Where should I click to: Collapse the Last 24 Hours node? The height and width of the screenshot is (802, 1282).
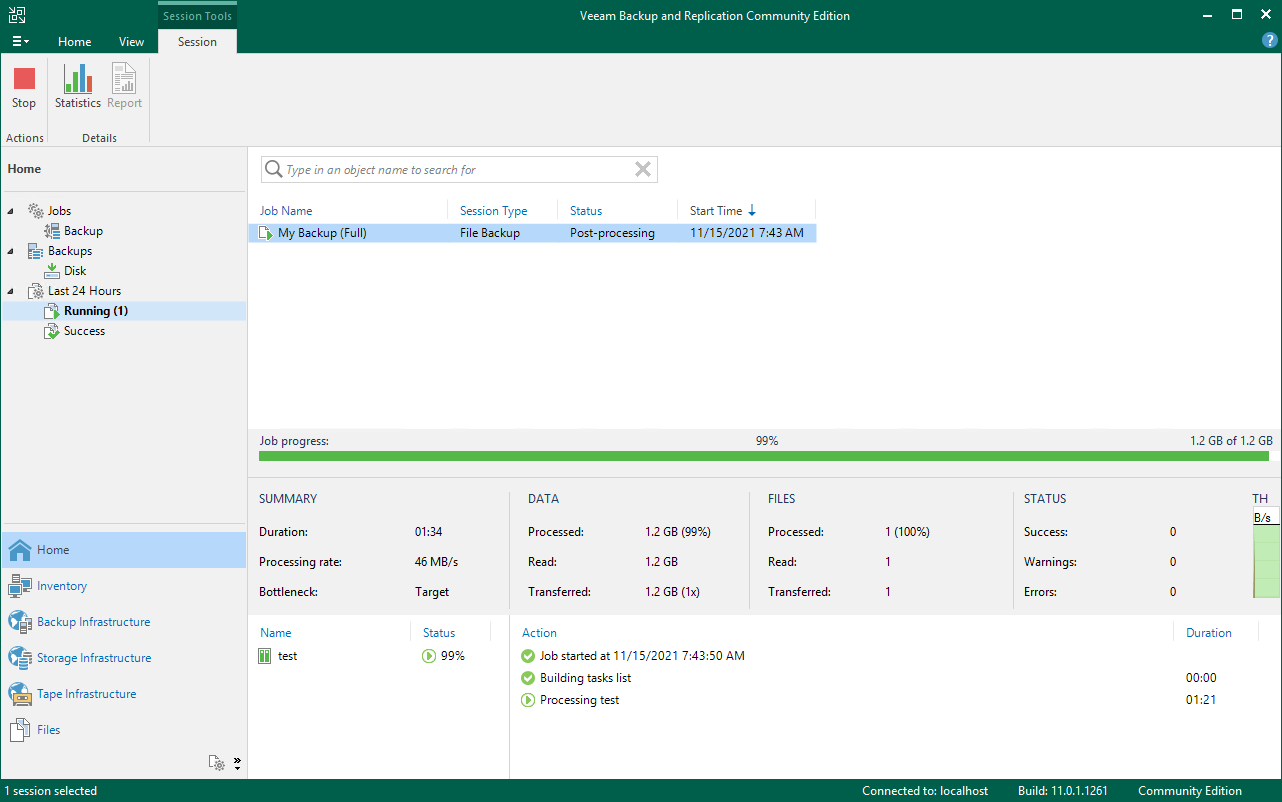(x=11, y=291)
